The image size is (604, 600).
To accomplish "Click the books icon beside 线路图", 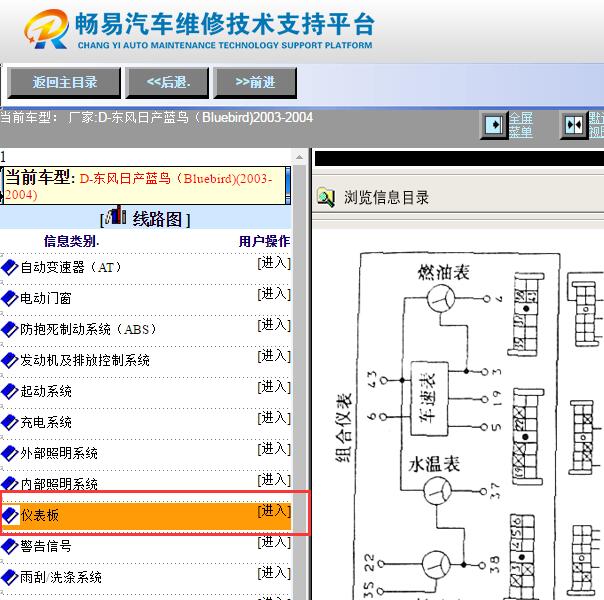I will [116, 216].
